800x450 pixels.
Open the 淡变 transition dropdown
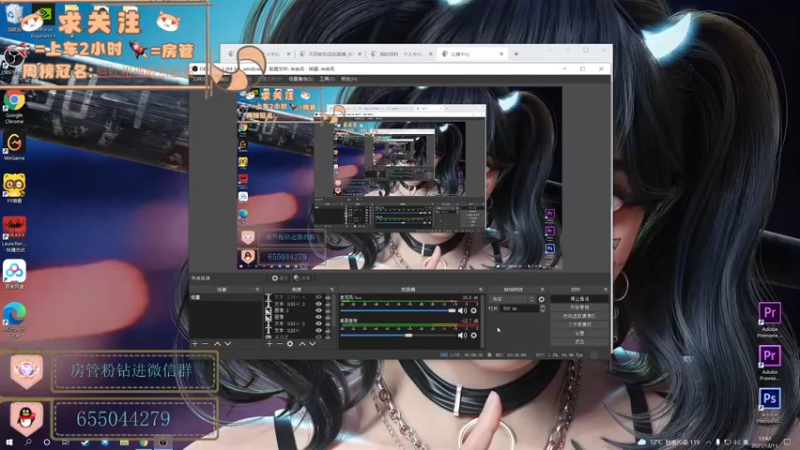[x=512, y=299]
